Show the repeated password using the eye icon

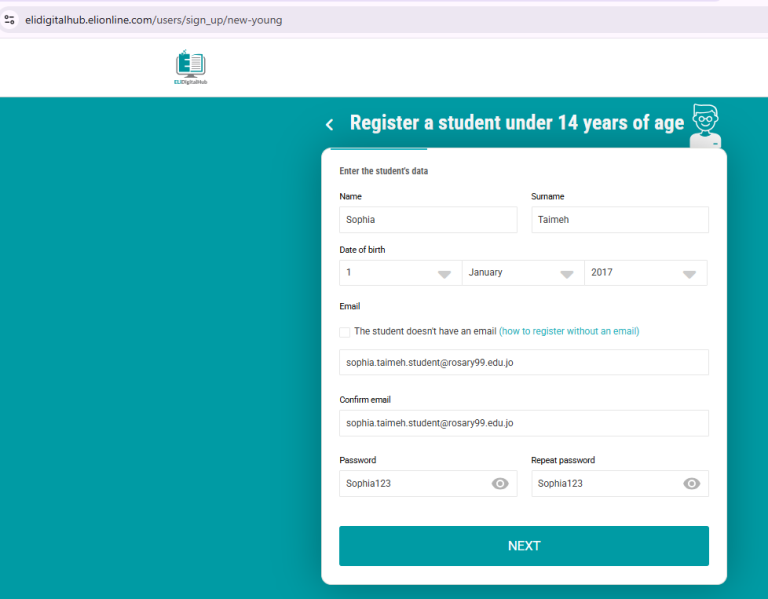pos(691,483)
